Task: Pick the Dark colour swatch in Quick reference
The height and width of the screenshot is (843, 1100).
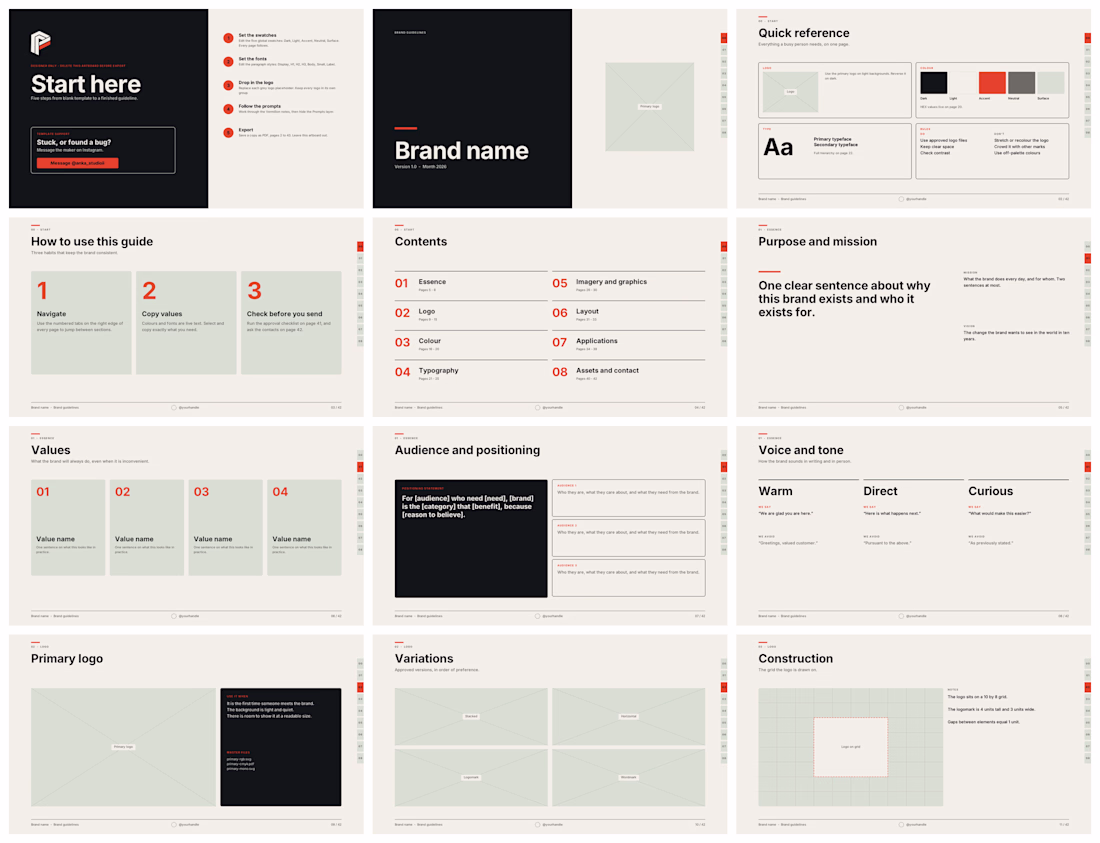Action: coord(934,83)
